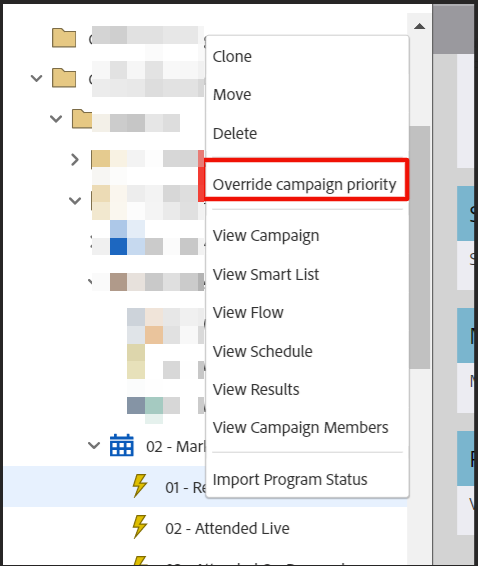
Task: Click the tree scrollbar up arrow
Action: (x=419, y=26)
